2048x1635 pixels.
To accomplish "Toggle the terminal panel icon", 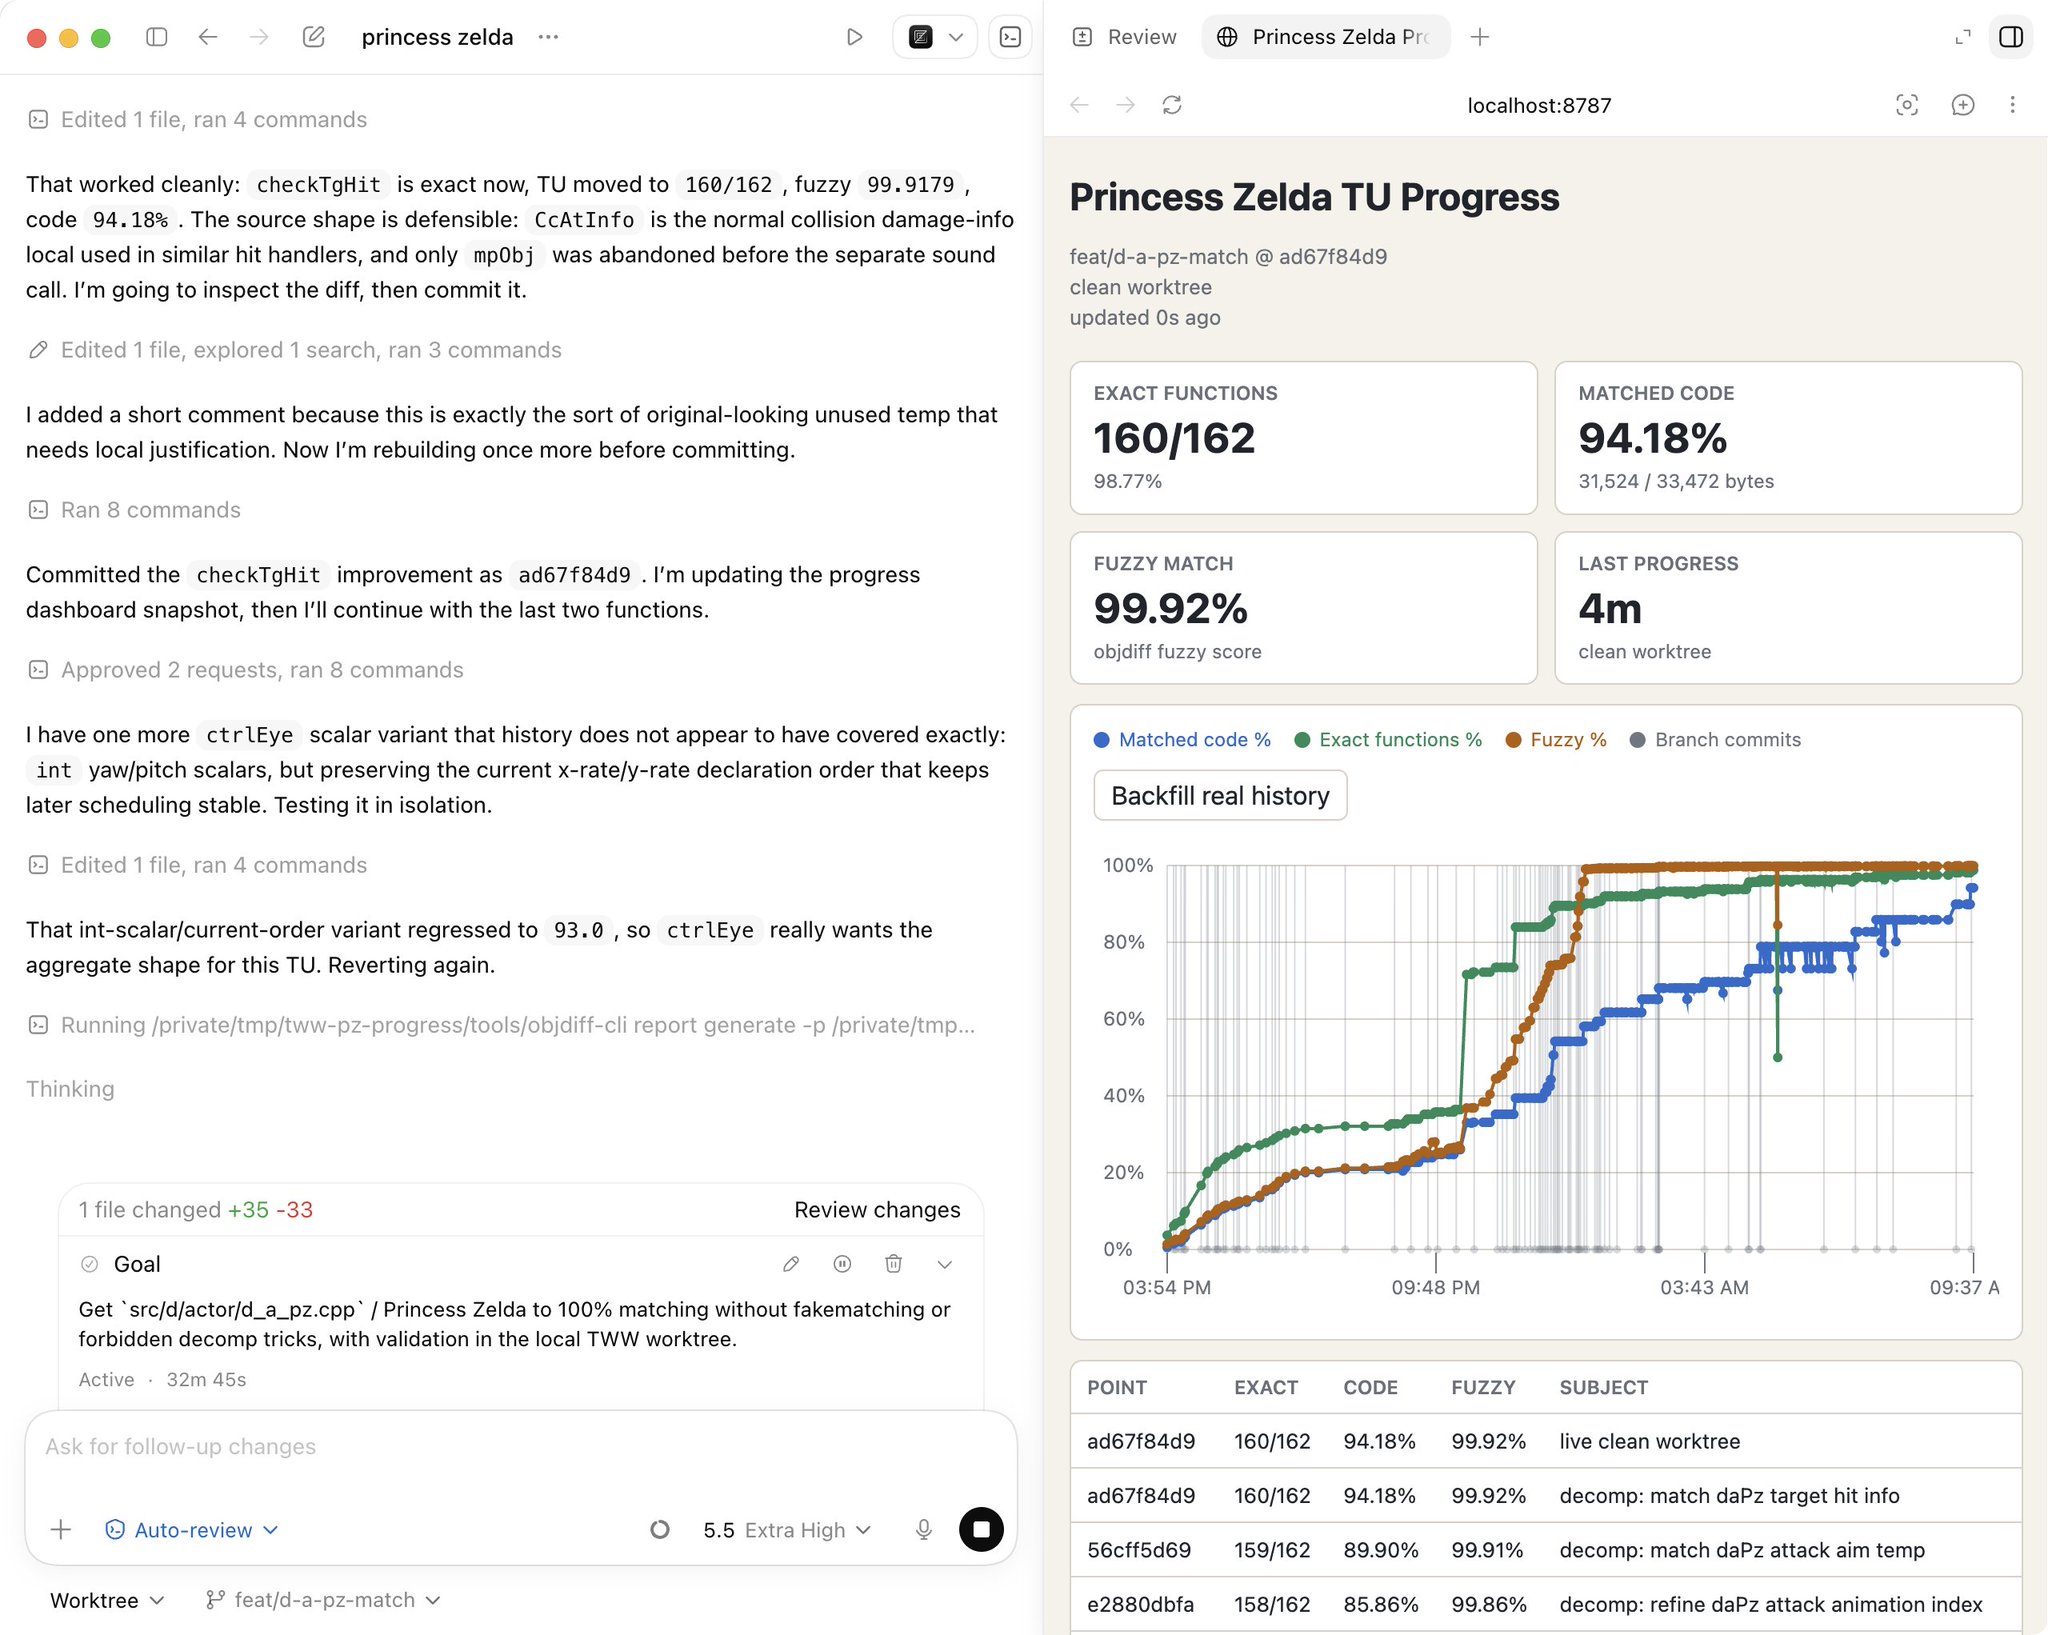I will 1010,37.
